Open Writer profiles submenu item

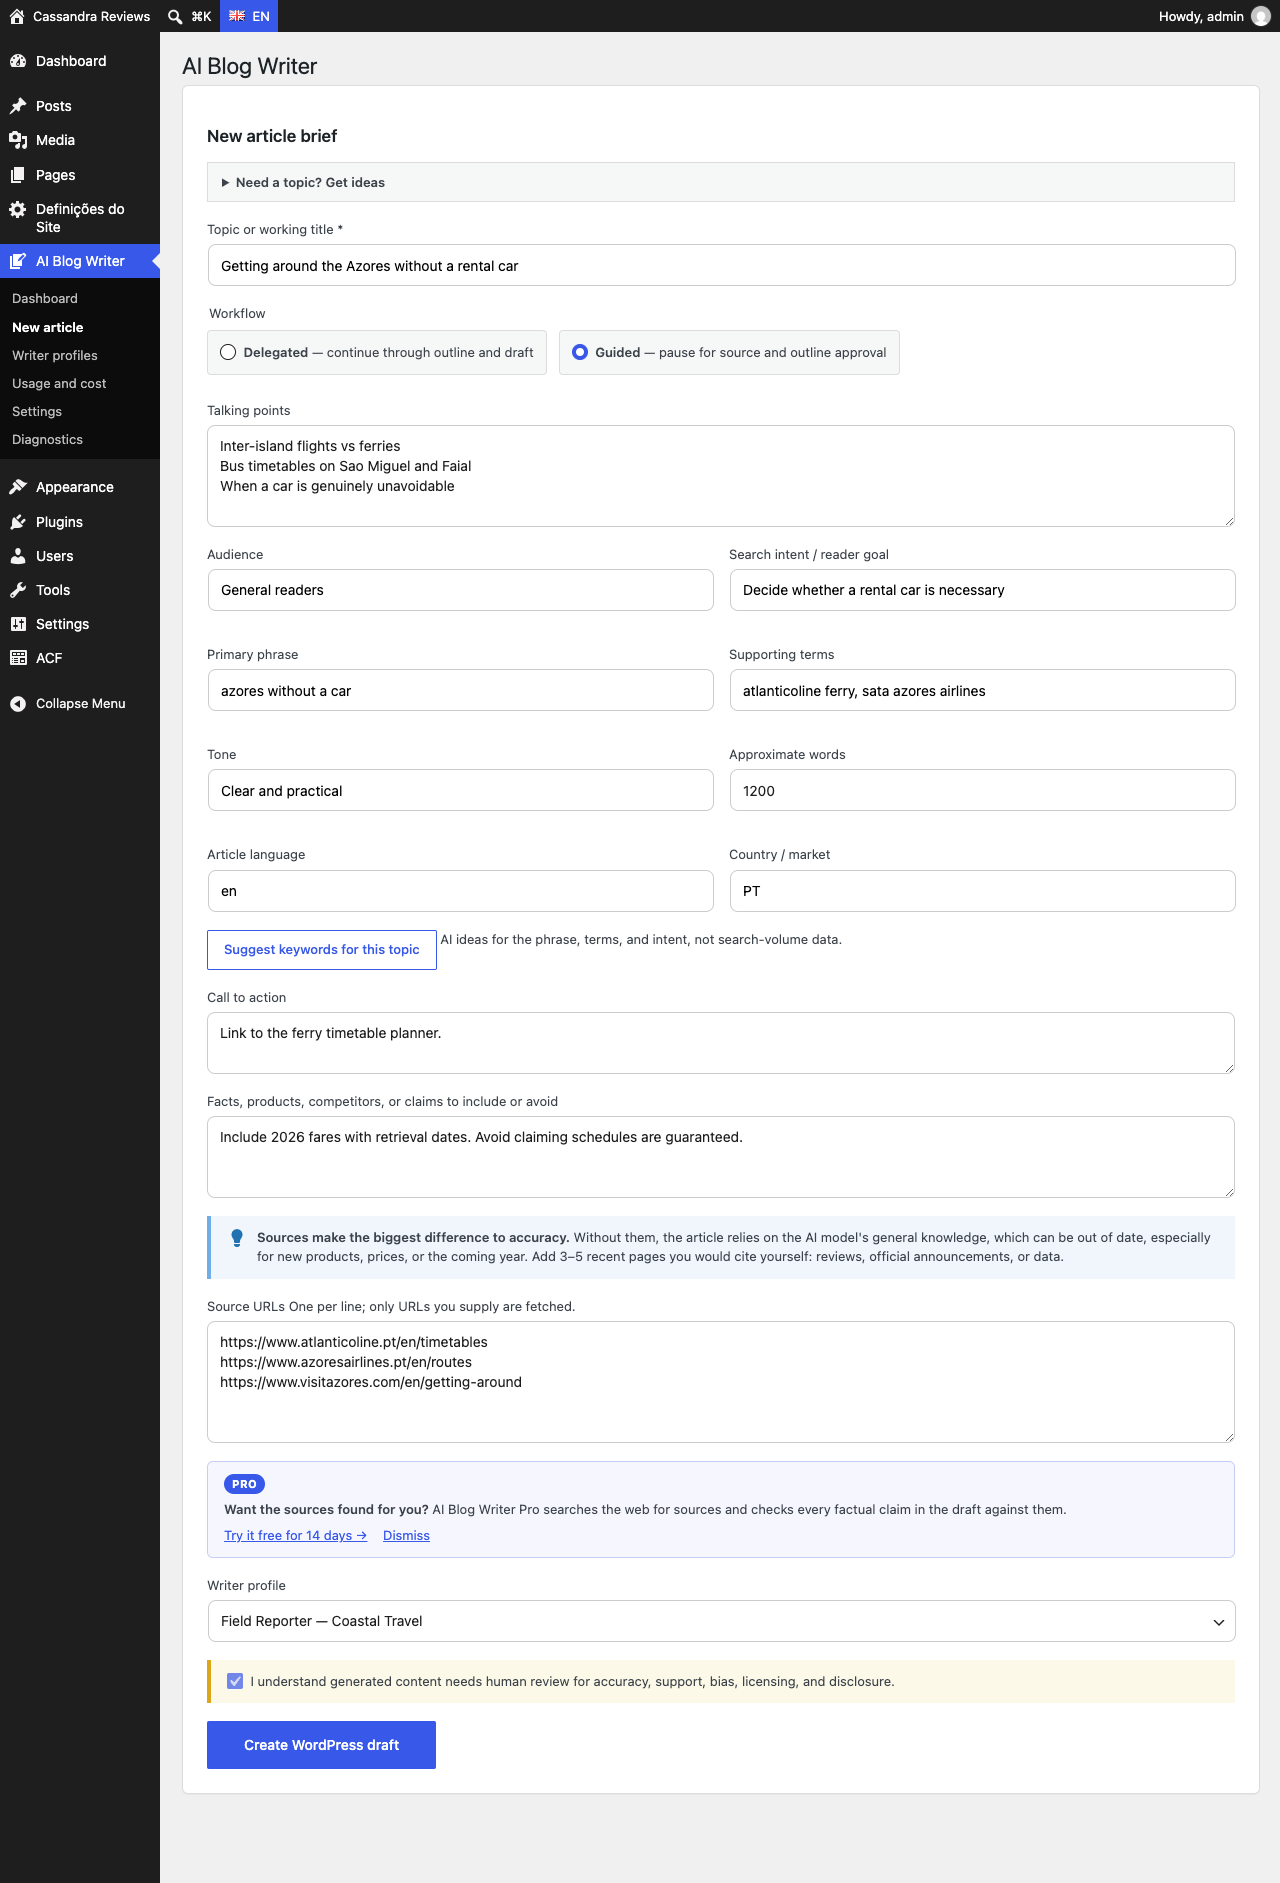[55, 355]
